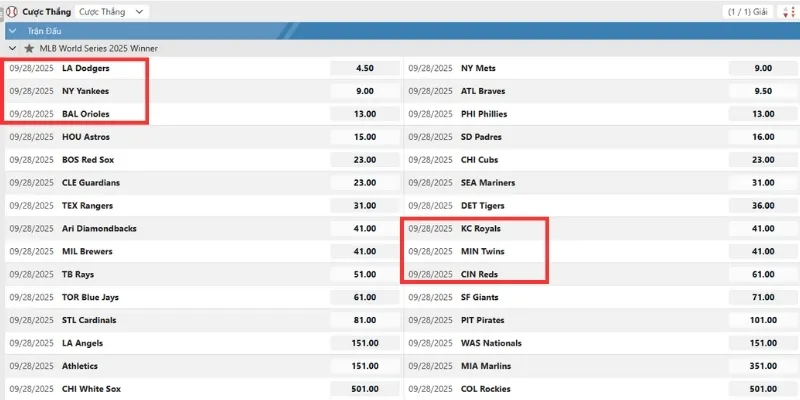Image resolution: width=800 pixels, height=400 pixels.
Task: Select BAL Orioles odds 13.00
Action: tap(365, 114)
